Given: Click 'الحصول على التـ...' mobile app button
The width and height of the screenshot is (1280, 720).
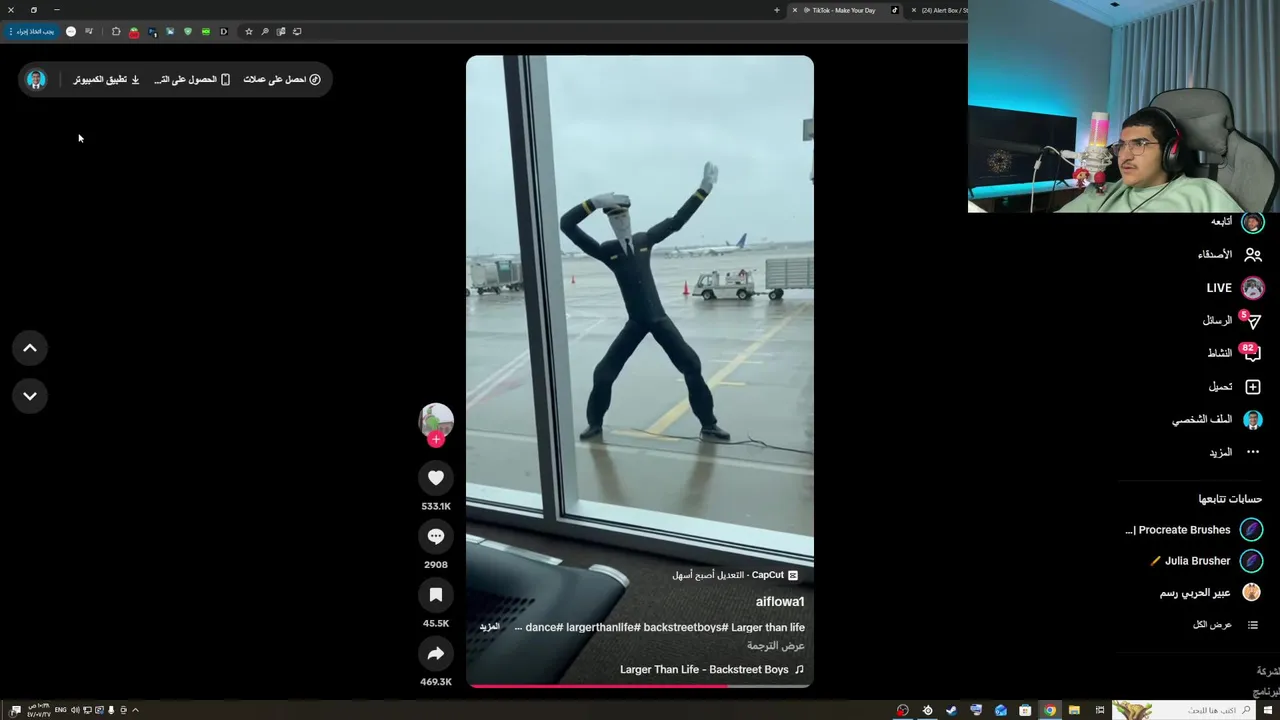Looking at the screenshot, I should (x=192, y=79).
